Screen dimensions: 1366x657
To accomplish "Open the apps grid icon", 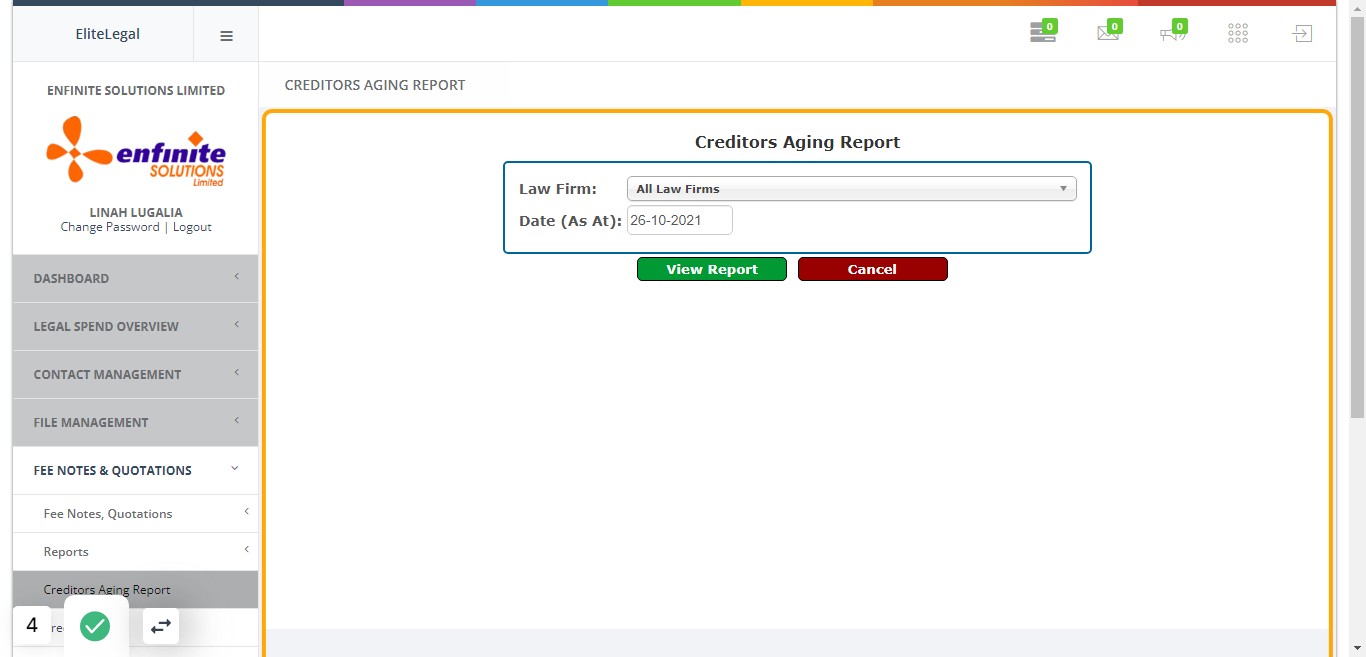I will pyautogui.click(x=1238, y=34).
